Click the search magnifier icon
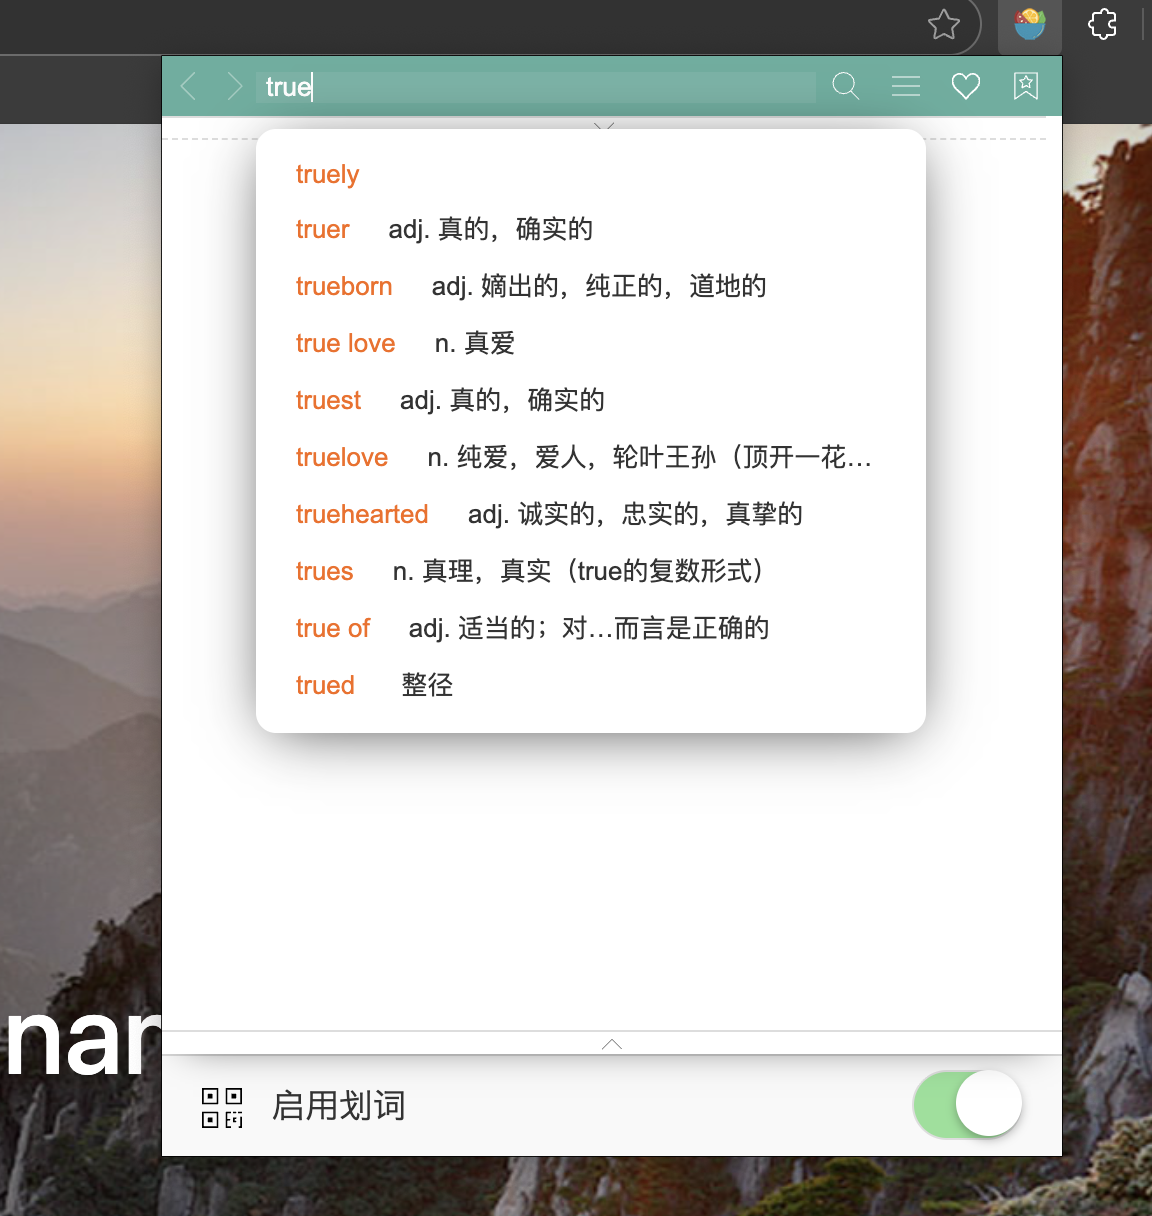This screenshot has height=1216, width=1152. tap(845, 87)
